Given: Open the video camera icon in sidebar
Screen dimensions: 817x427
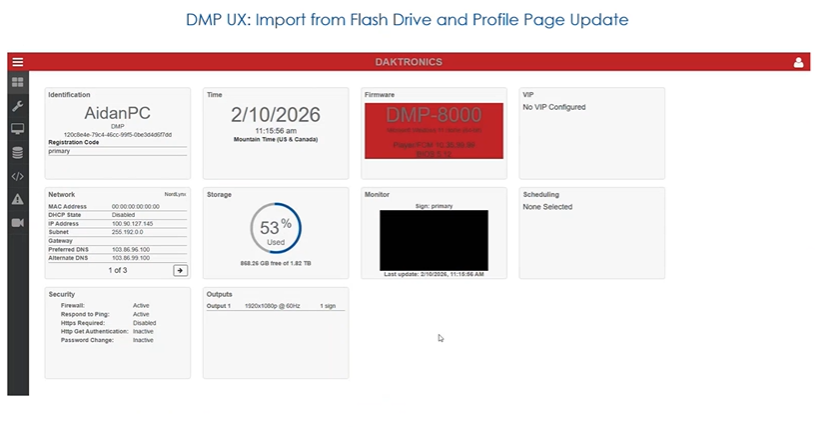Looking at the screenshot, I should [18, 223].
